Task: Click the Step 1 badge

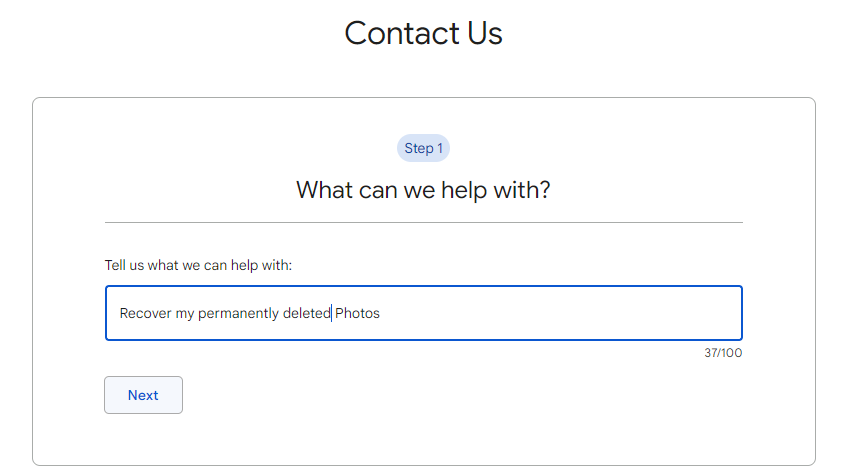Action: (423, 148)
